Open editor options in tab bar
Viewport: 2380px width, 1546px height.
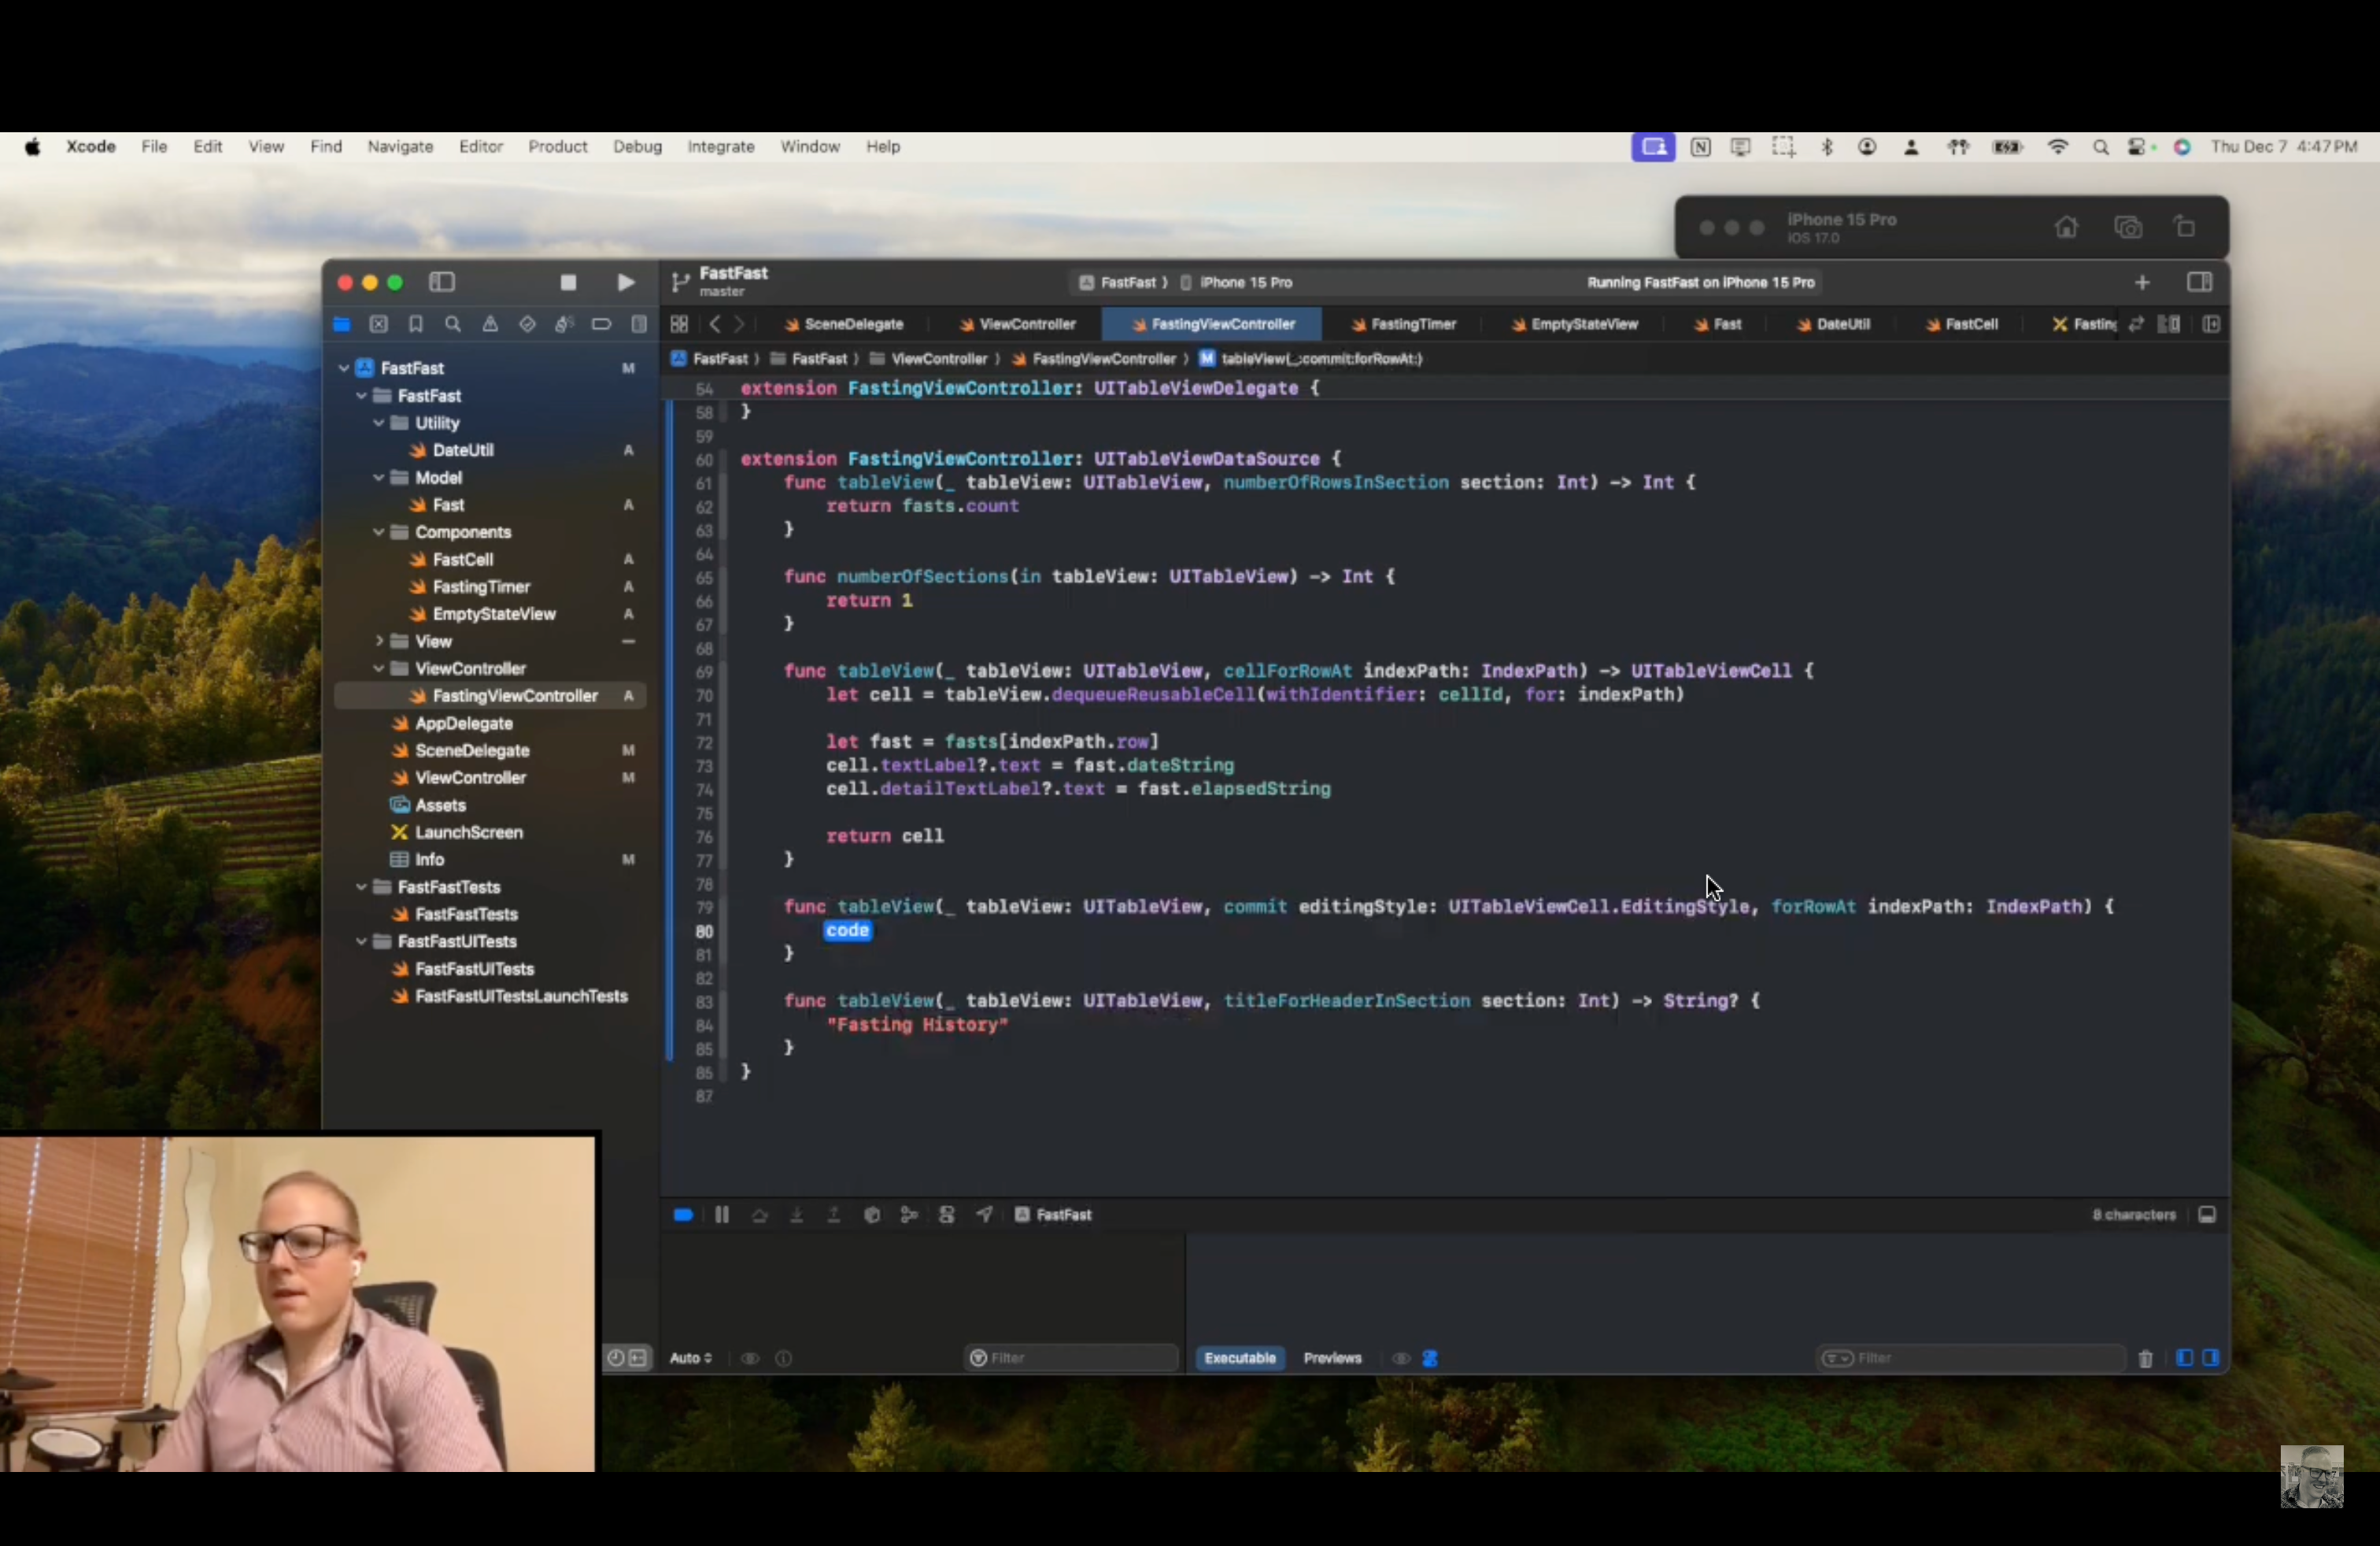[x=2168, y=324]
